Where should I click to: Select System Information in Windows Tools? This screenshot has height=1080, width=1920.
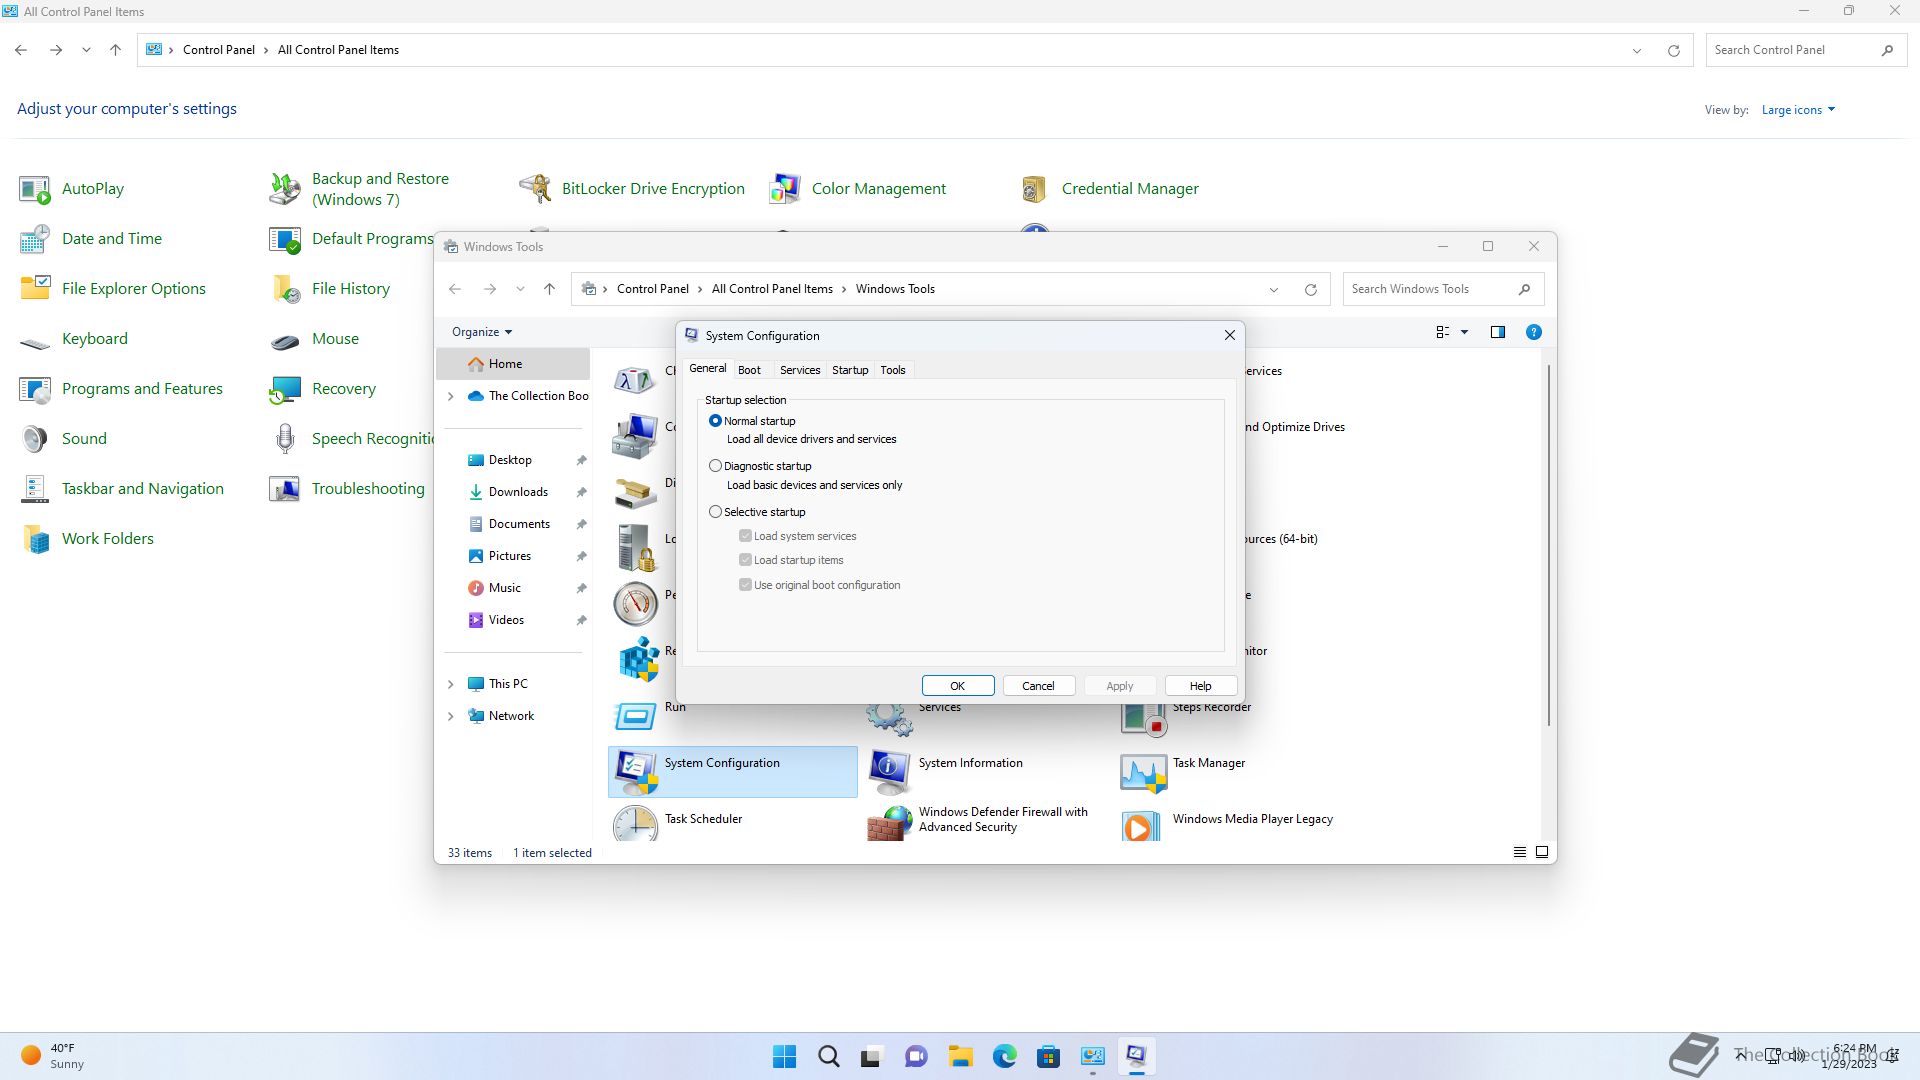946,771
